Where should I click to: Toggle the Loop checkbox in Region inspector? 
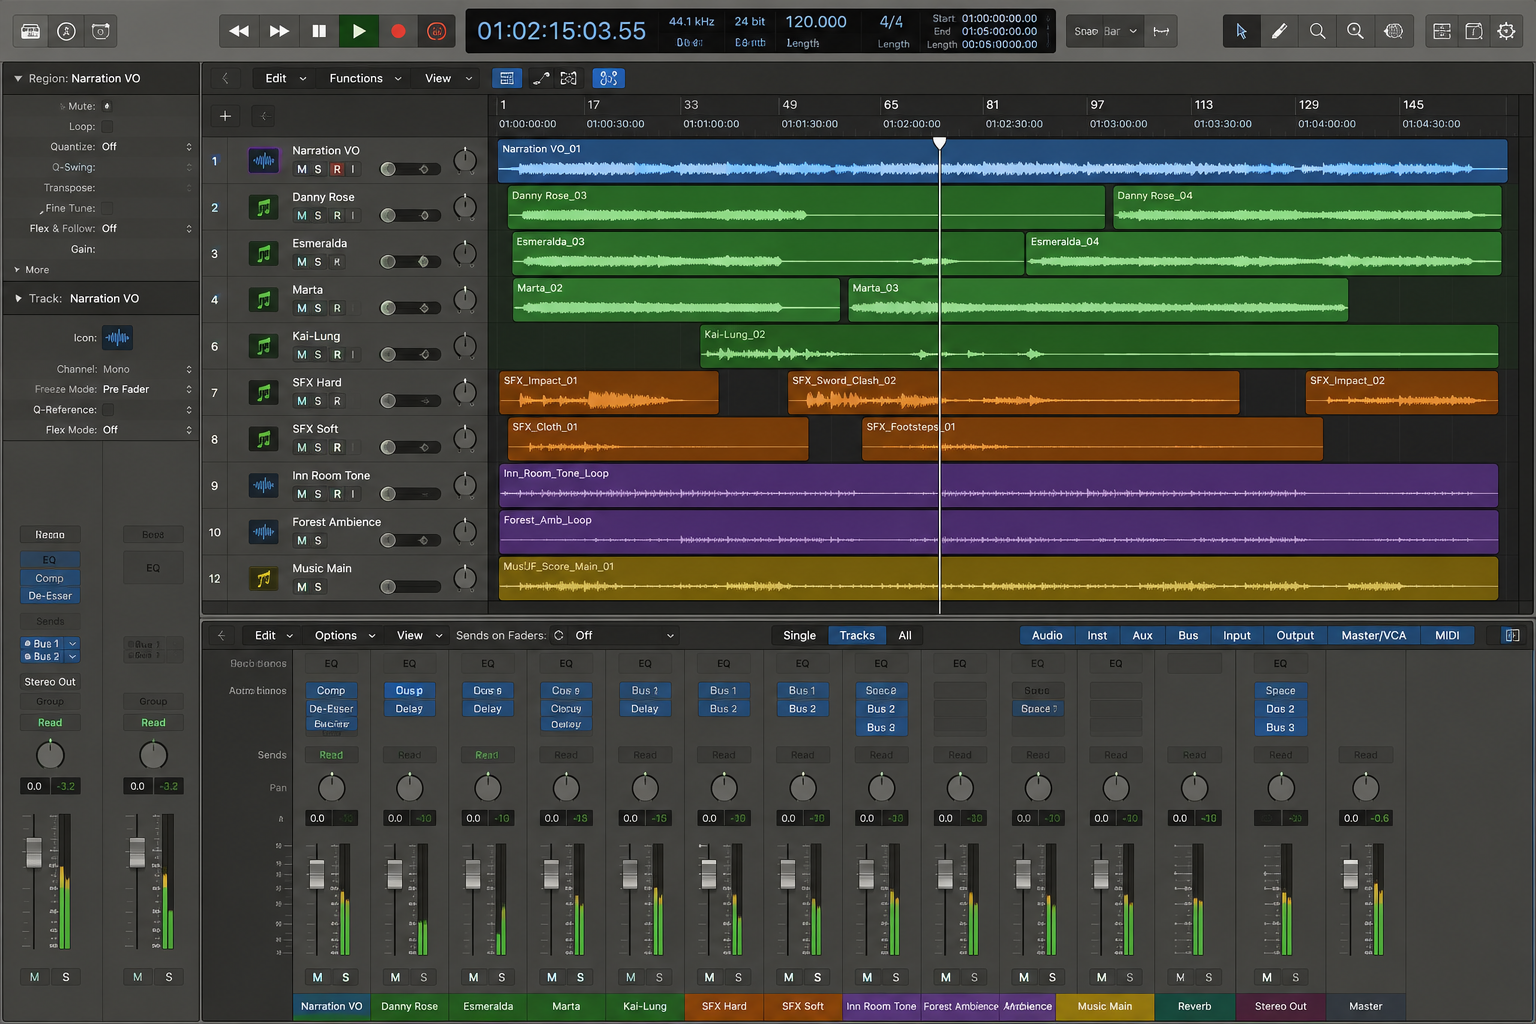click(x=107, y=127)
